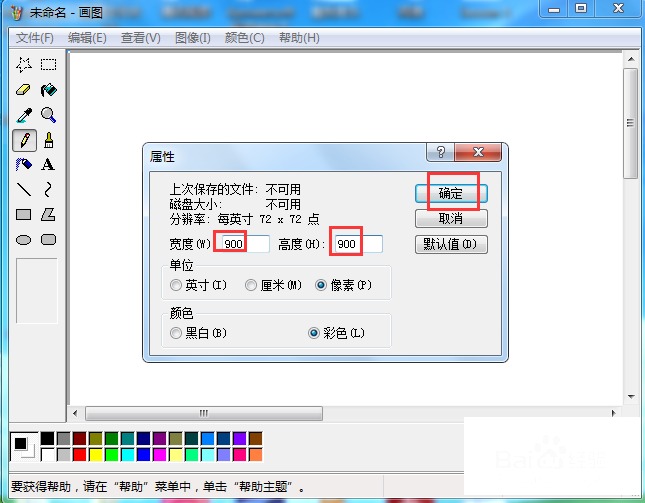Click the dialog help question mark button

(x=441, y=152)
